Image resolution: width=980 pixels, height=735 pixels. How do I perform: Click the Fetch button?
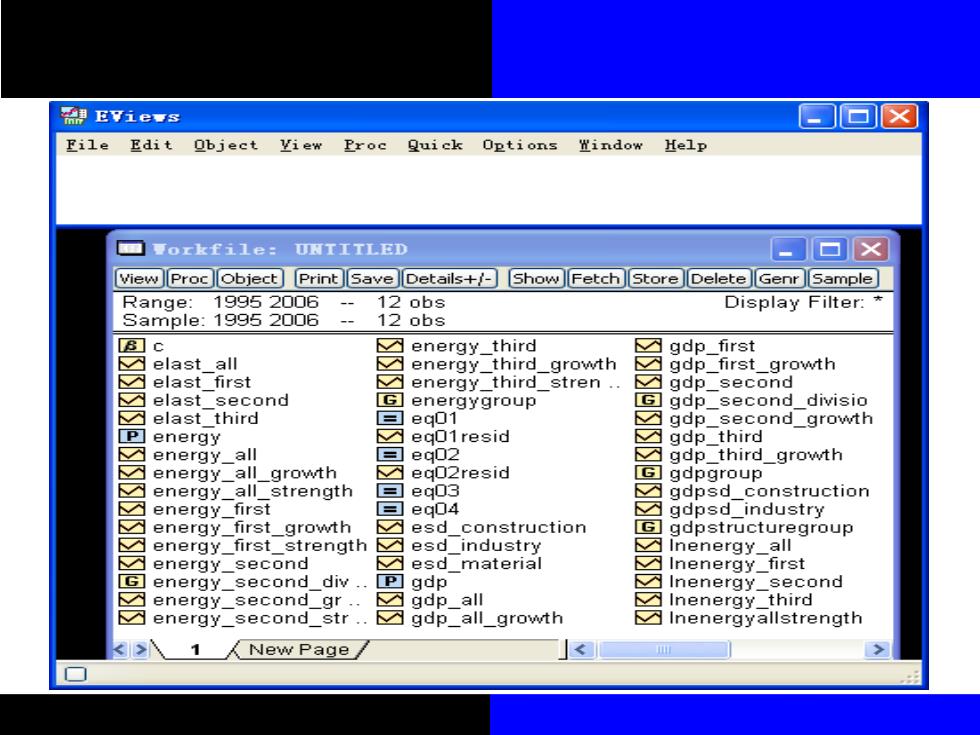[596, 278]
